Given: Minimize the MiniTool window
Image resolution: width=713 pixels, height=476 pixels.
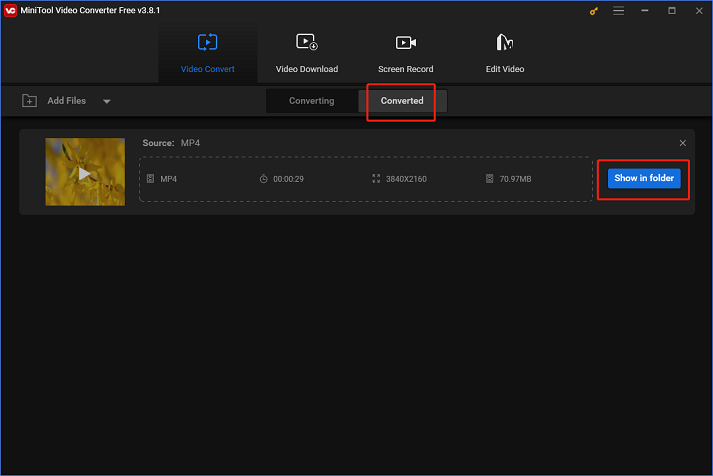Looking at the screenshot, I should (x=645, y=10).
